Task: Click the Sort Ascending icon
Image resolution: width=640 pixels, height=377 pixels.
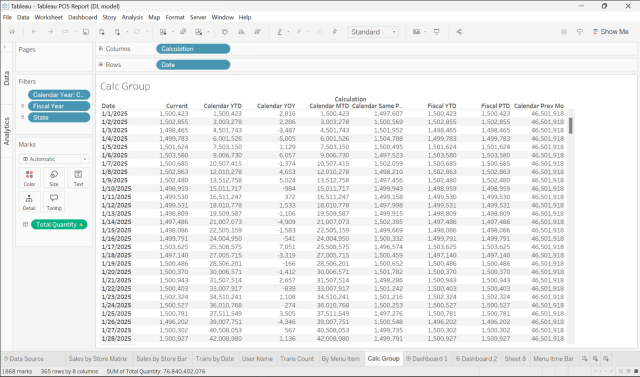Action: (x=241, y=32)
